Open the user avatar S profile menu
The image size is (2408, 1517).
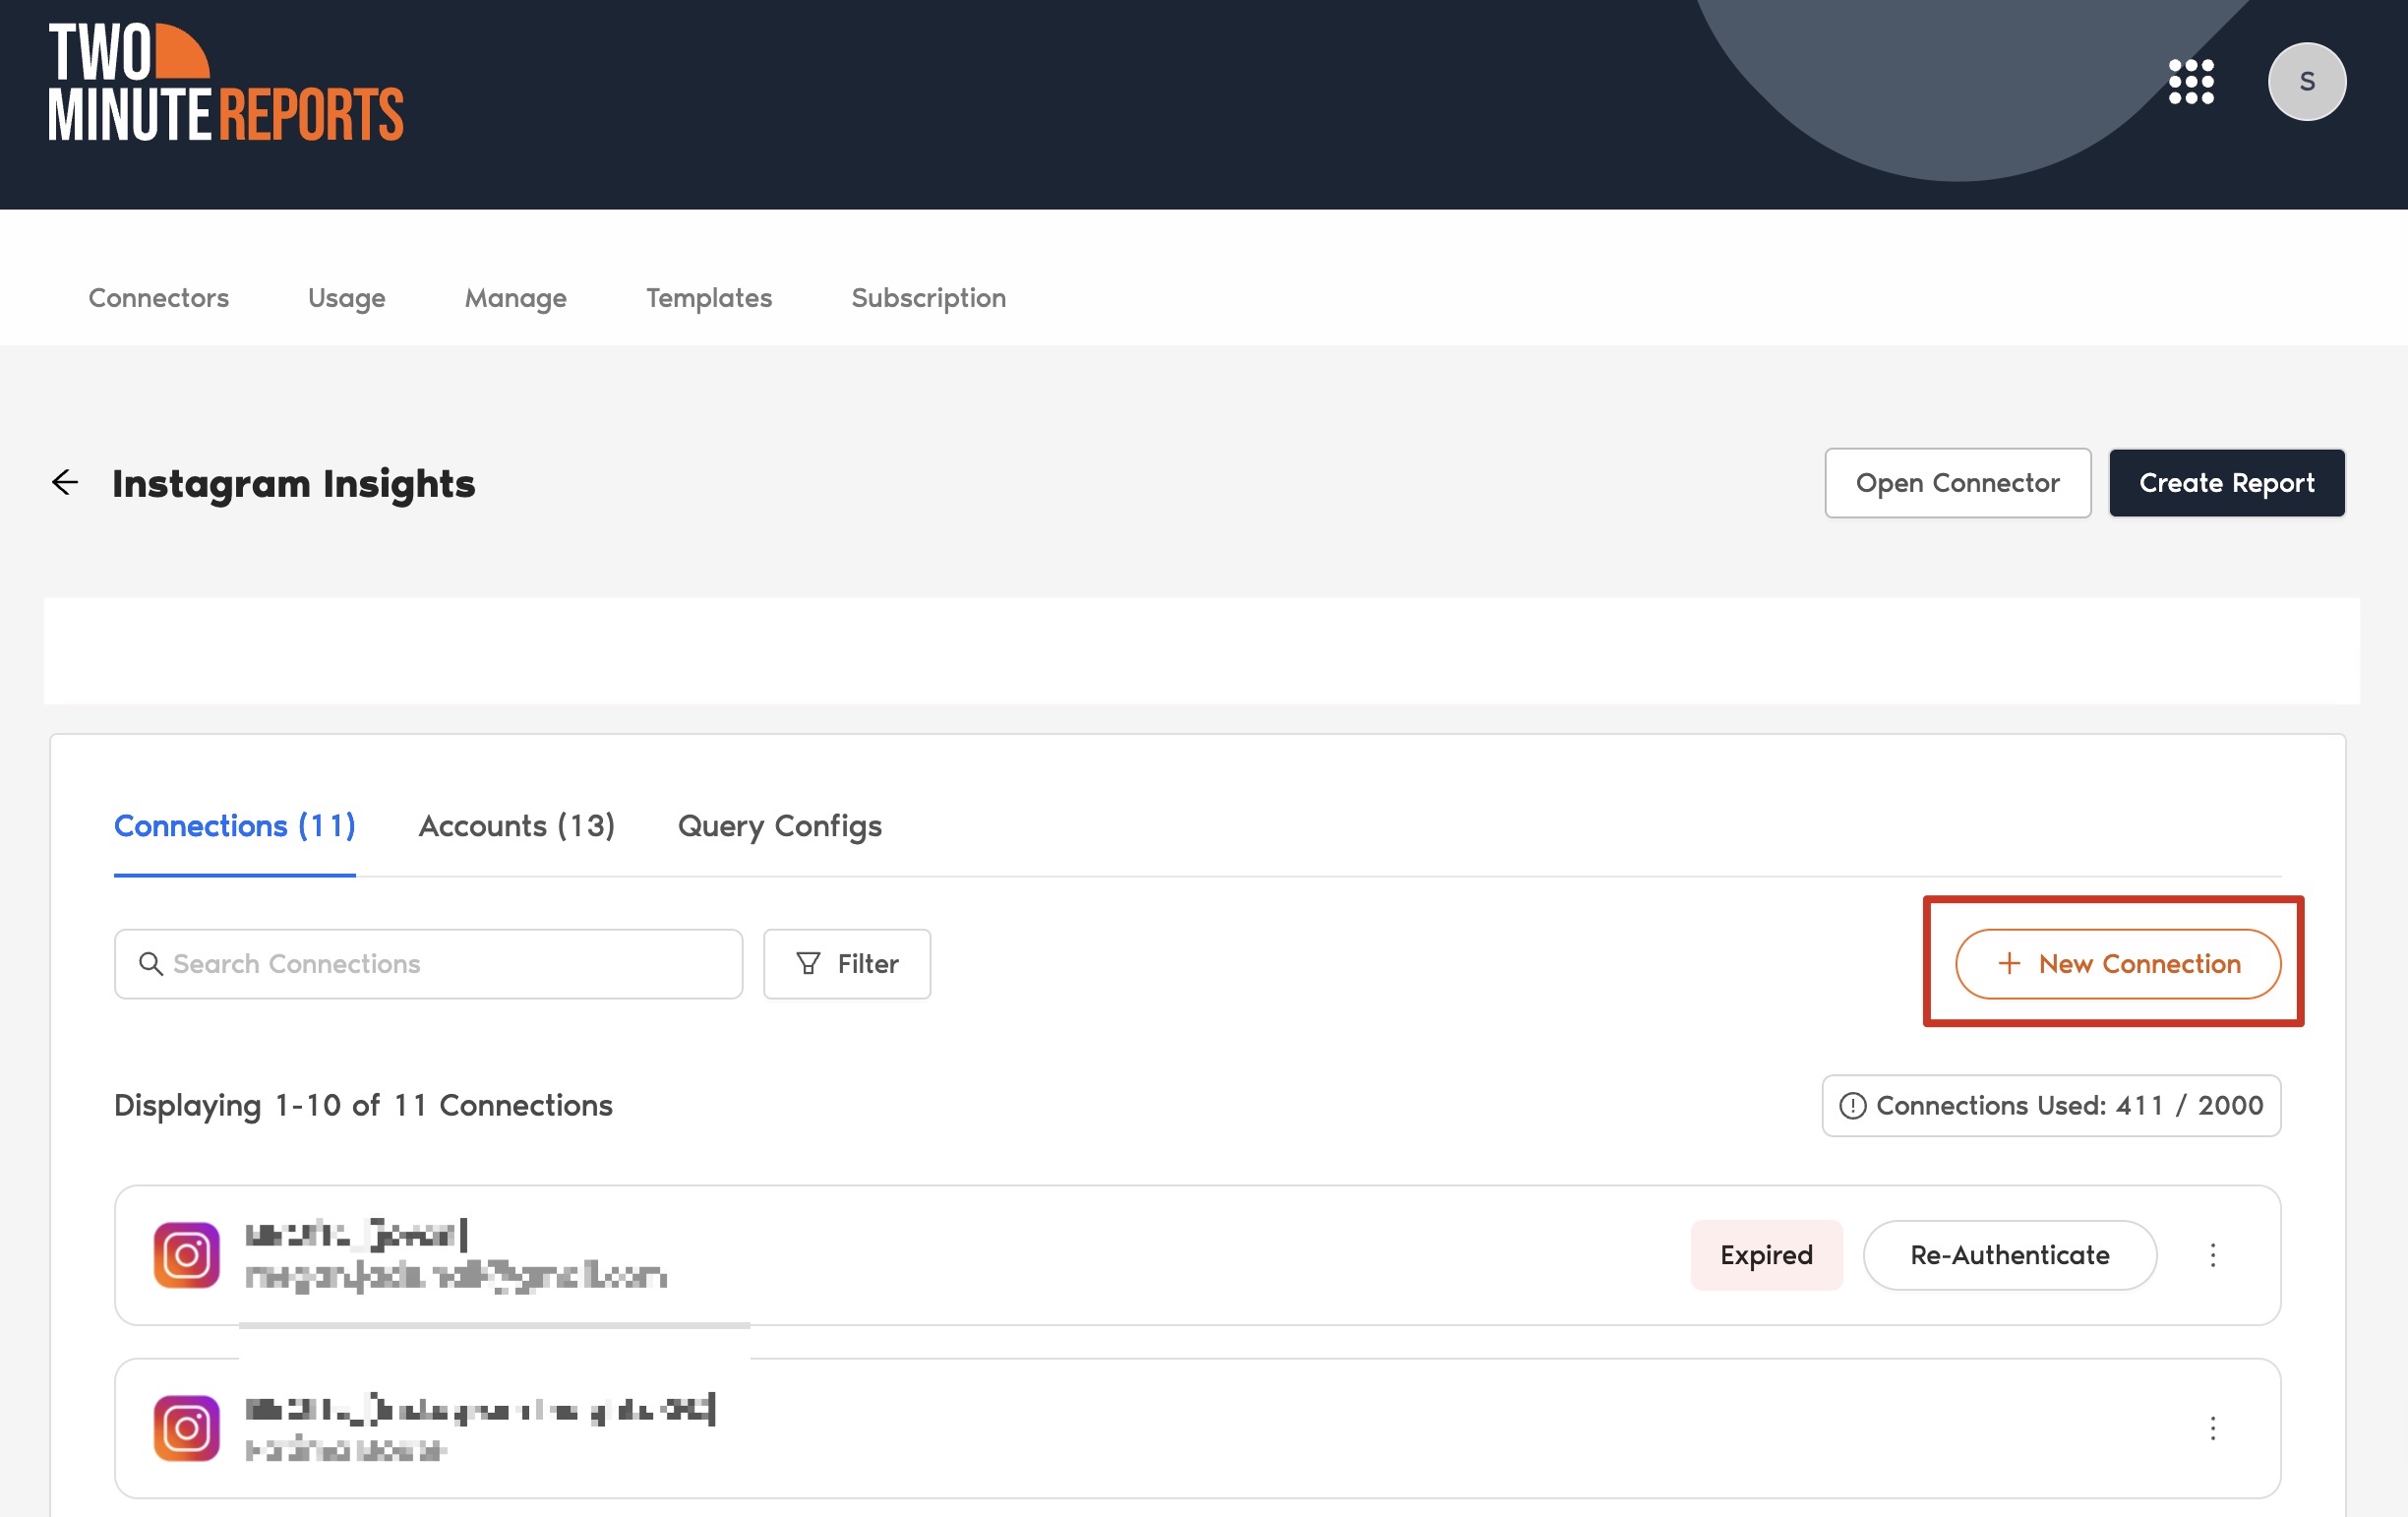coord(2306,82)
